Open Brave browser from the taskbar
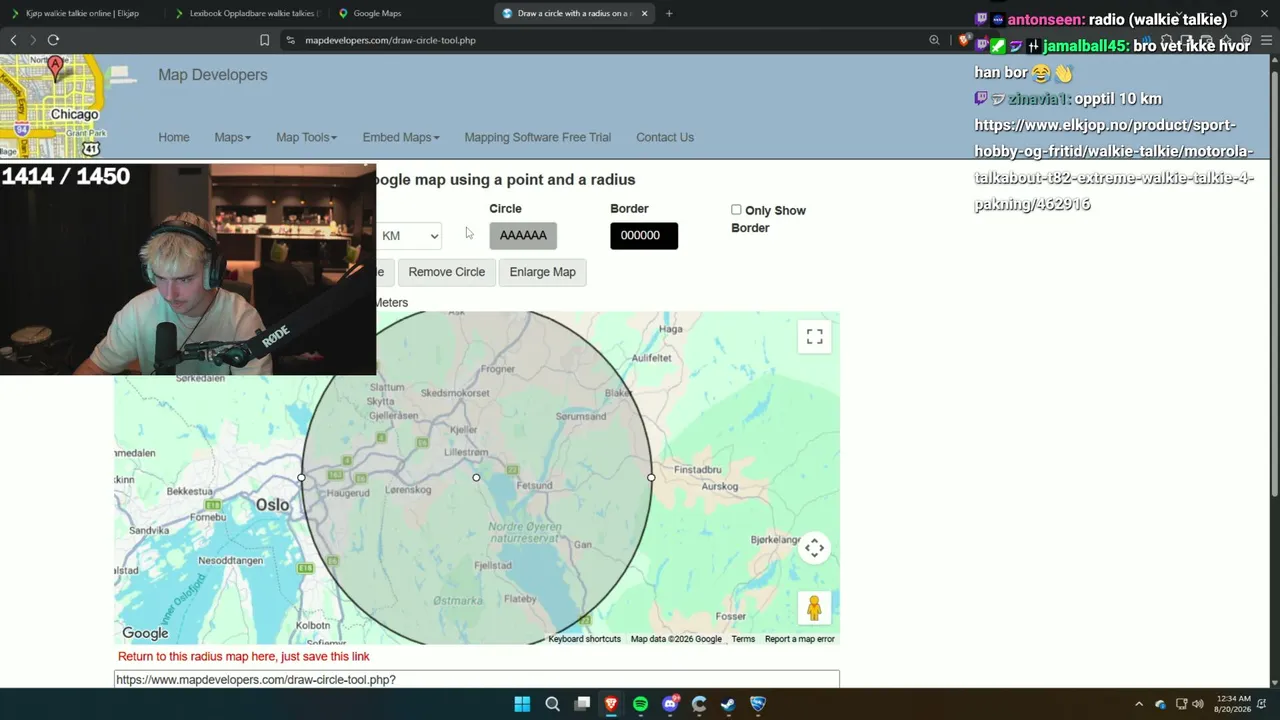 click(611, 704)
